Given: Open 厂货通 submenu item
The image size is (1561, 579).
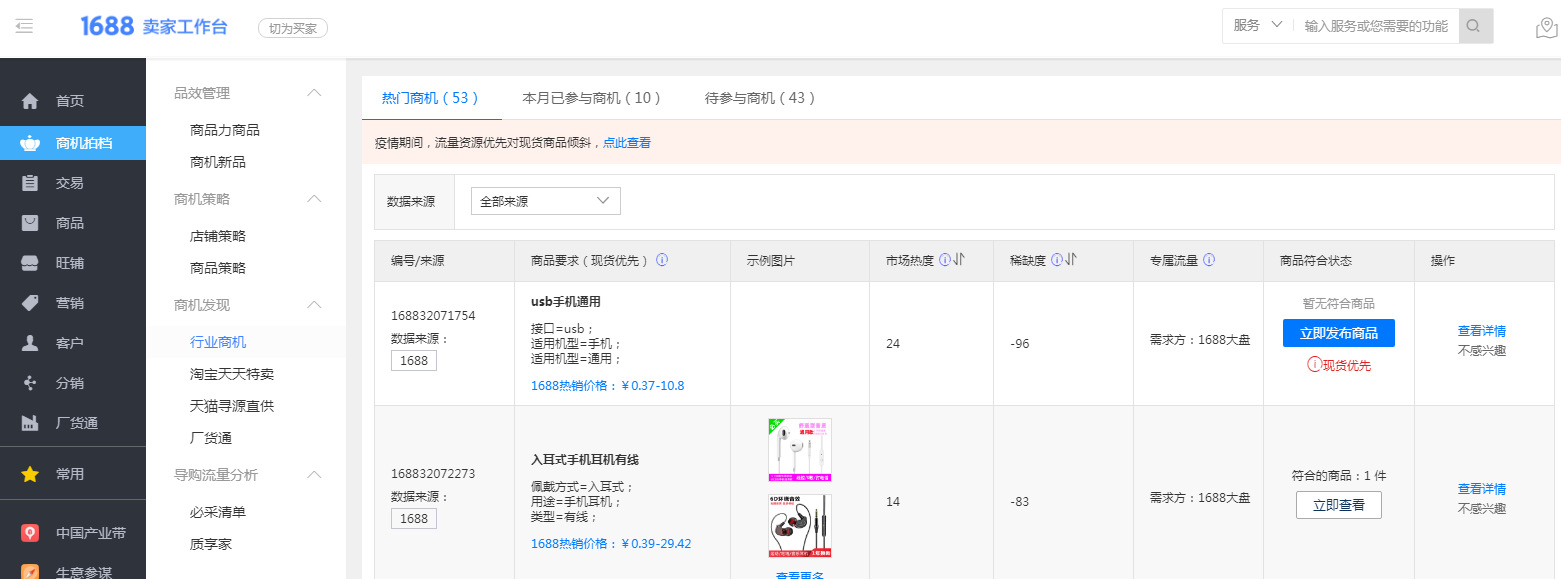Looking at the screenshot, I should coord(211,438).
